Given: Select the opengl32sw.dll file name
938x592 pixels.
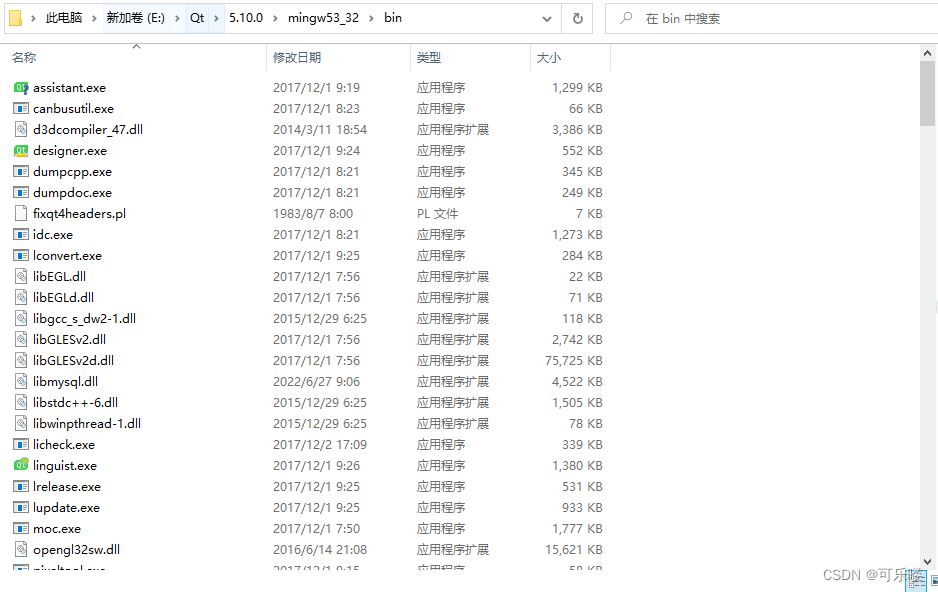Looking at the screenshot, I should click(x=76, y=550).
